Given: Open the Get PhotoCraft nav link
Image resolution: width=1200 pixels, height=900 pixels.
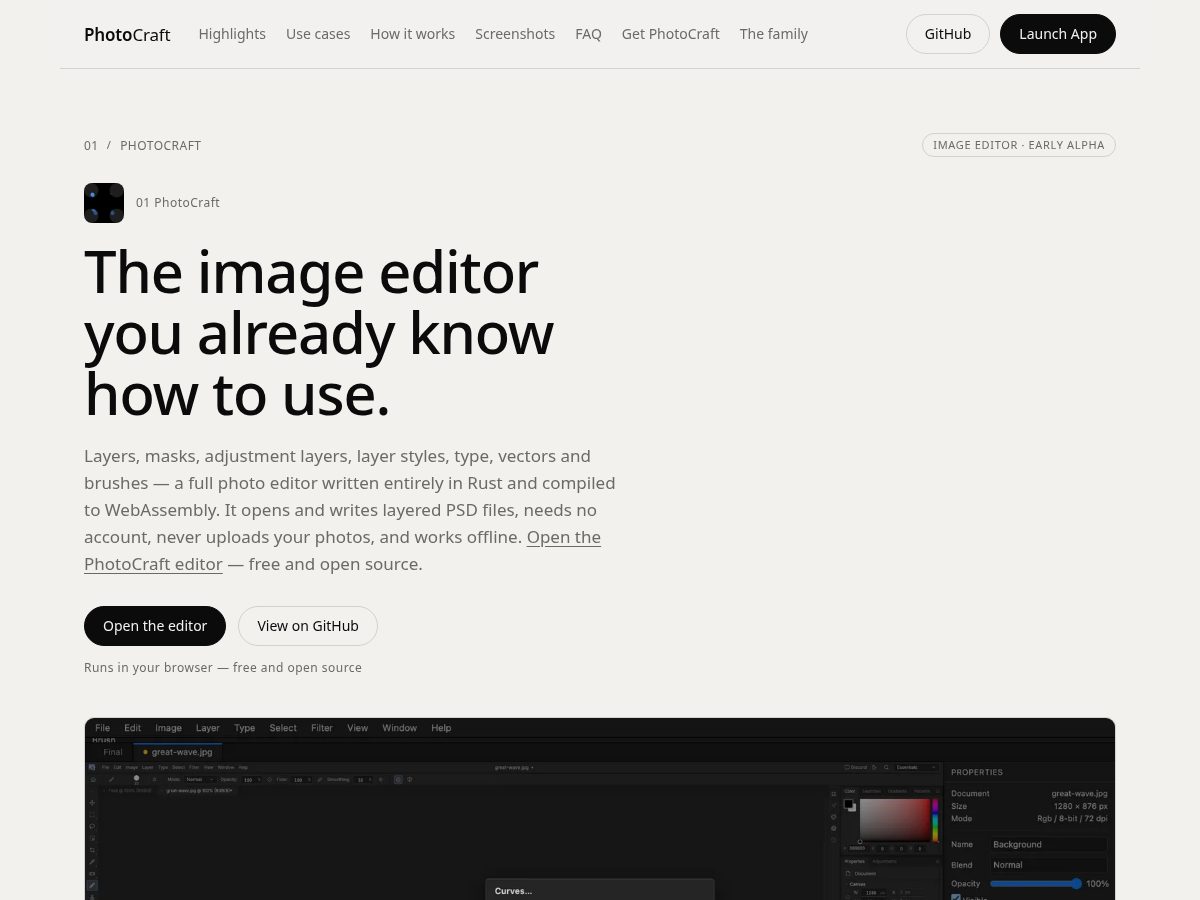Looking at the screenshot, I should point(670,34).
